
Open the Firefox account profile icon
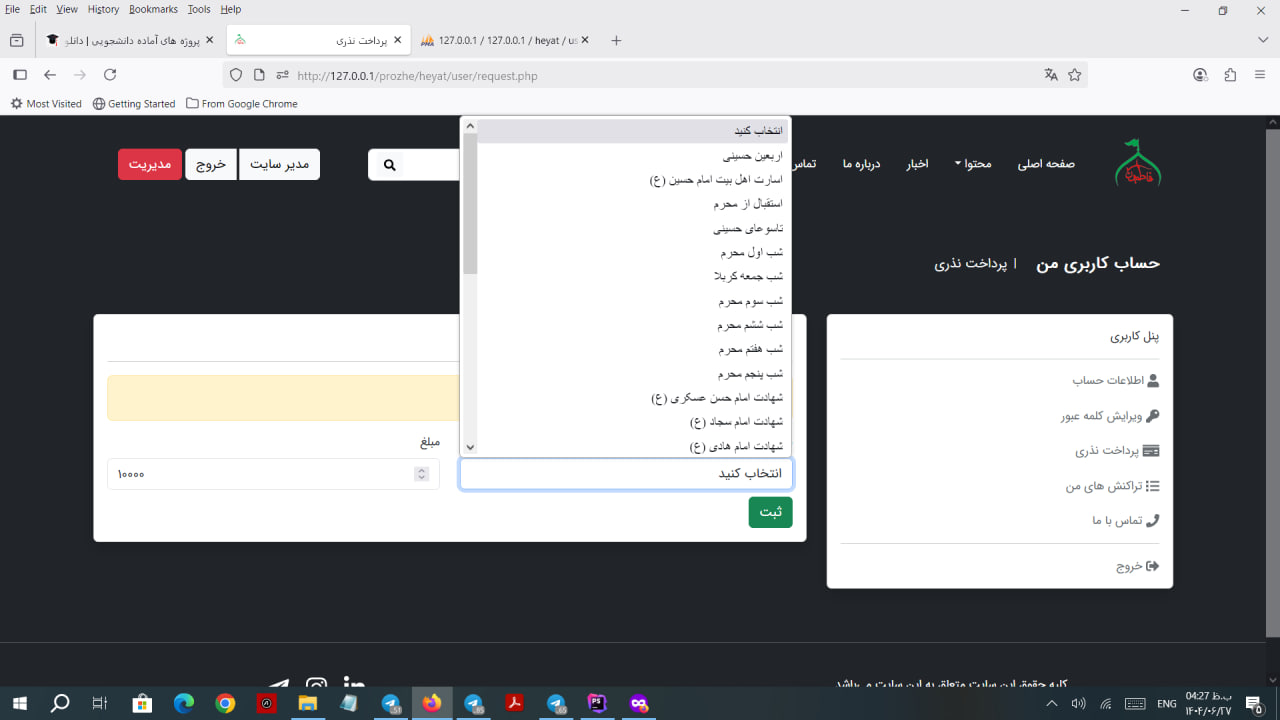pyautogui.click(x=1200, y=75)
